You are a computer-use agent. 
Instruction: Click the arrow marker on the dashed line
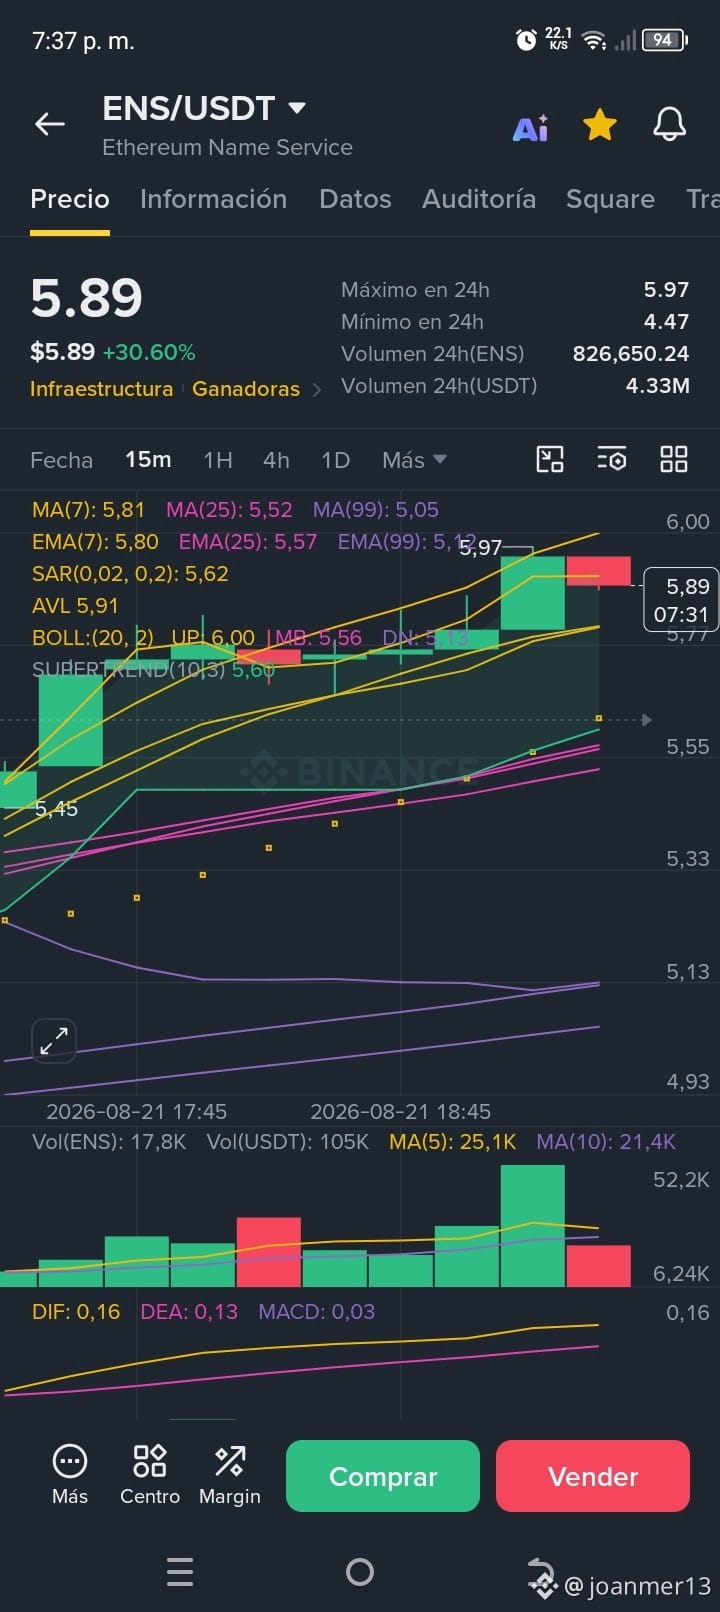click(x=646, y=719)
